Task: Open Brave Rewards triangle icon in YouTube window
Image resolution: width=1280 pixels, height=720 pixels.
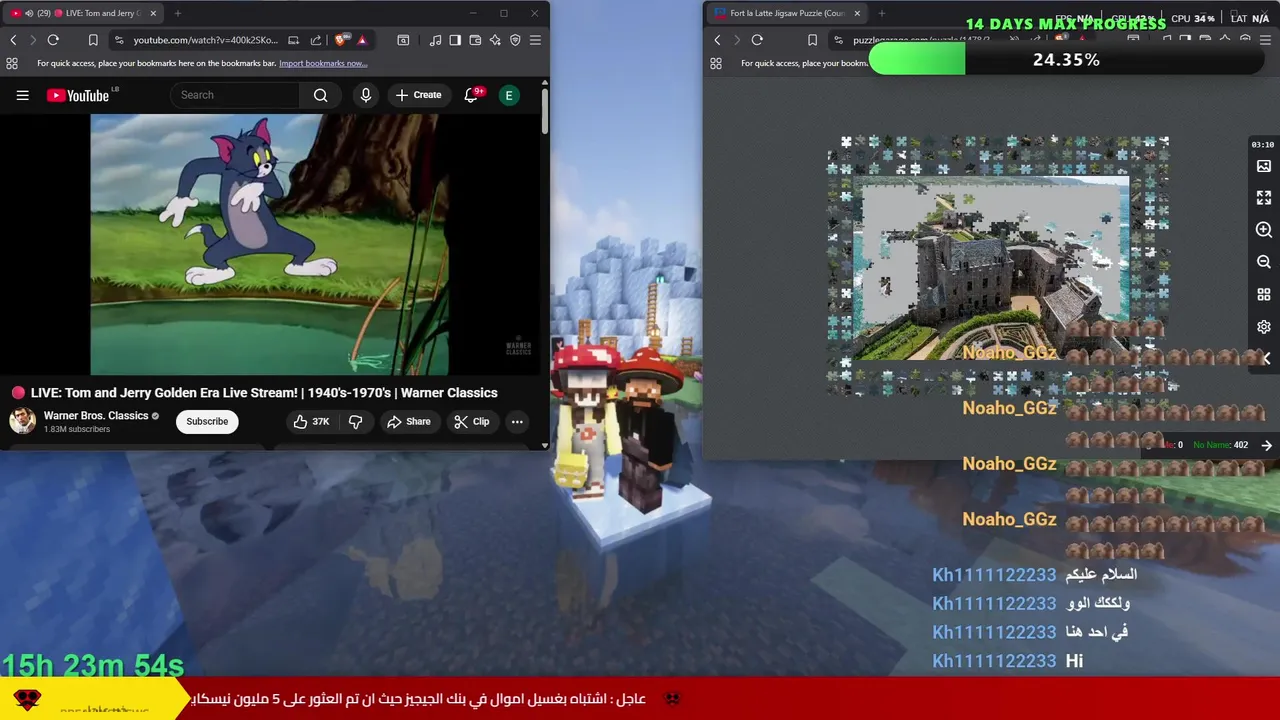Action: click(362, 40)
